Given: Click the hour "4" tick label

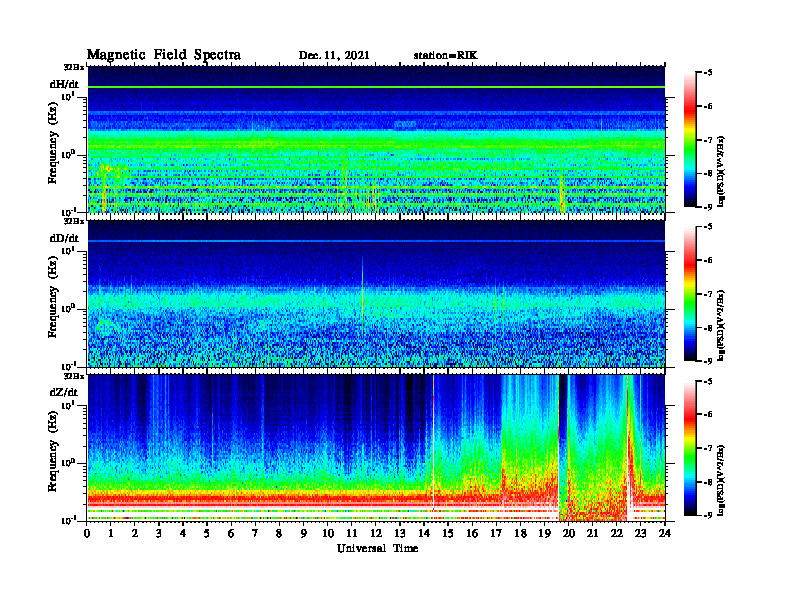Looking at the screenshot, I should pos(183,534).
